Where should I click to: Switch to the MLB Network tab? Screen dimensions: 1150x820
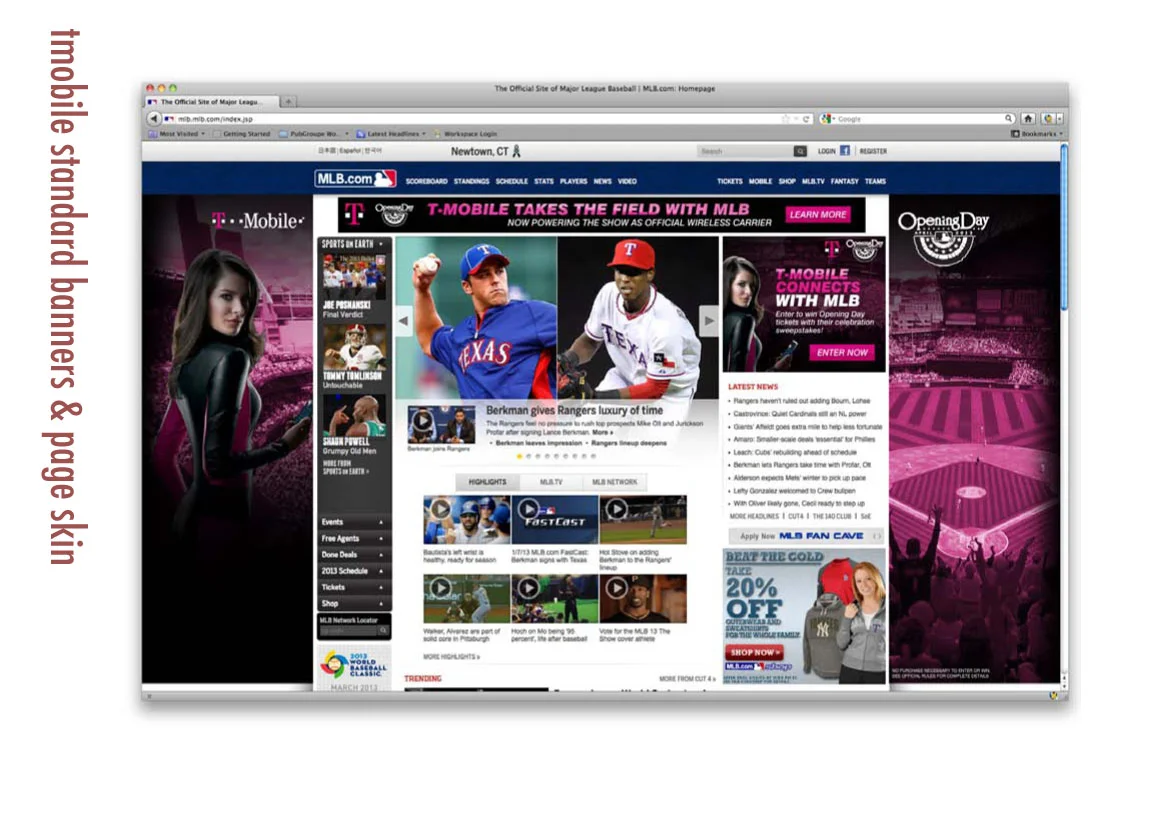tap(615, 482)
